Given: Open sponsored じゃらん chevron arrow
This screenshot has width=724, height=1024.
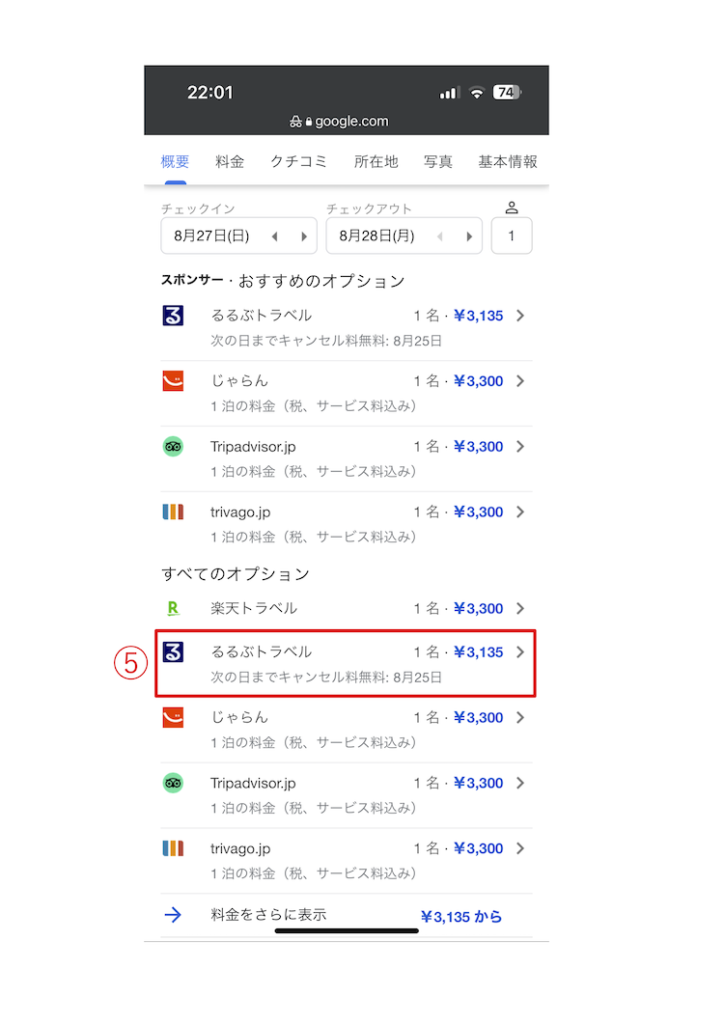Looking at the screenshot, I should (x=520, y=381).
